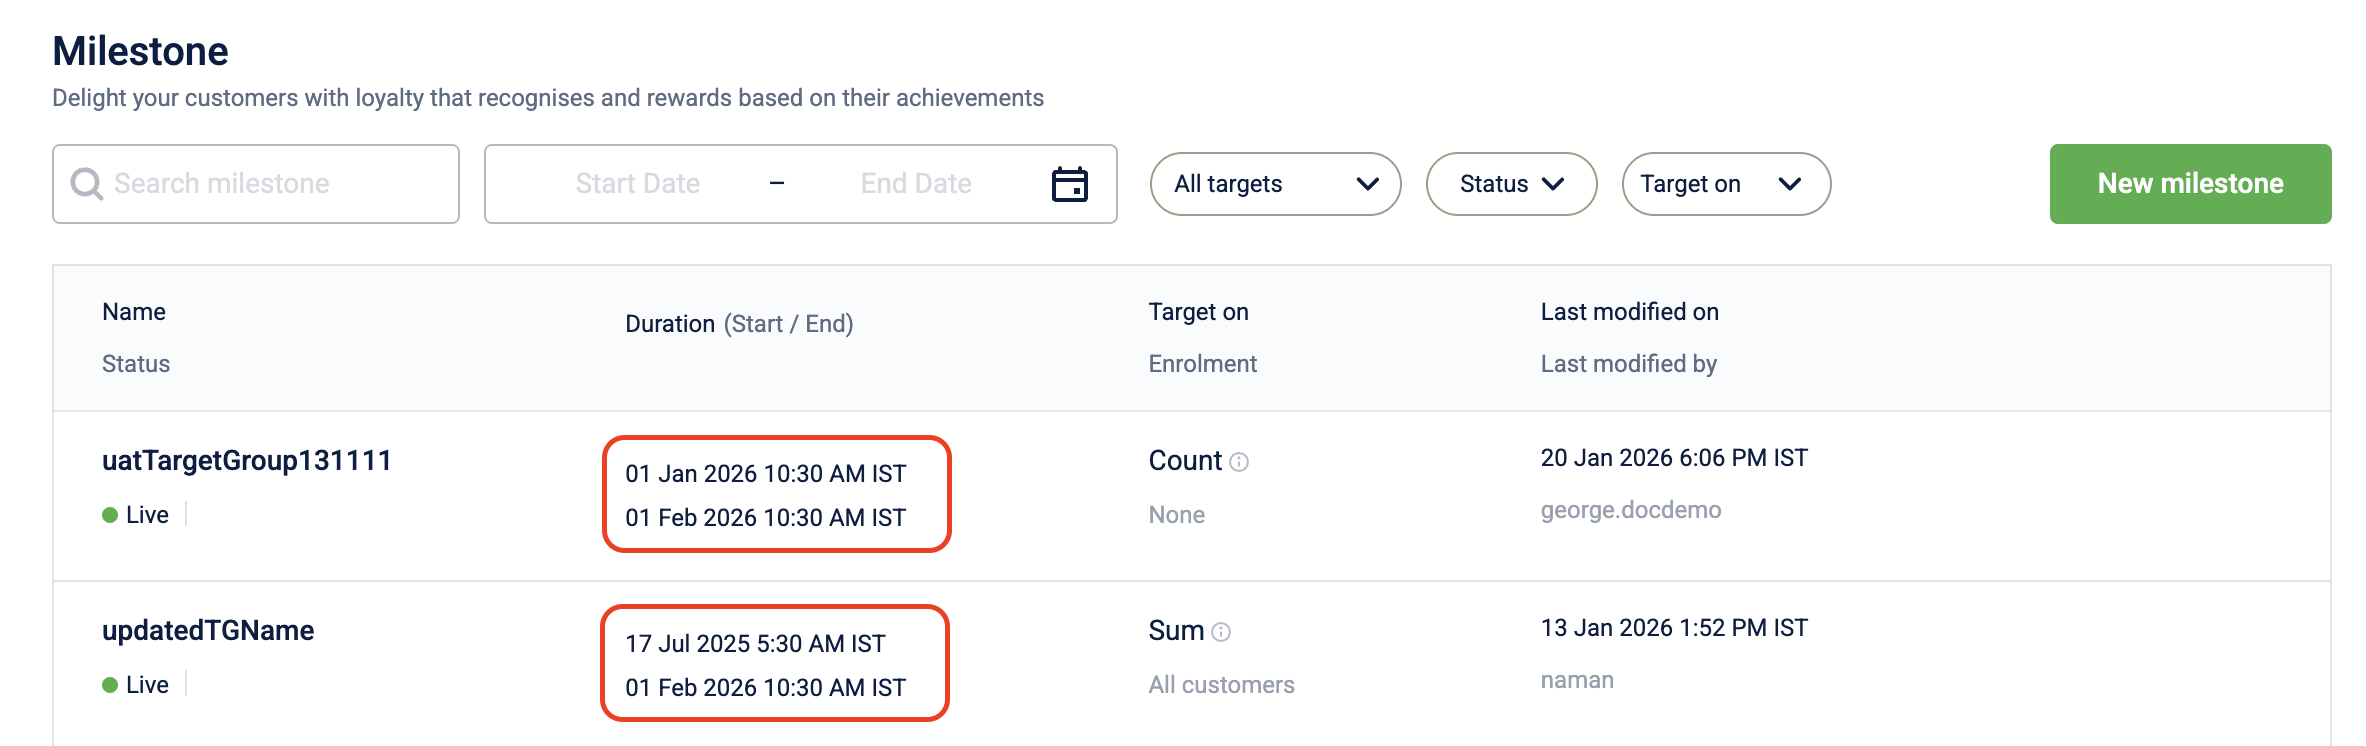Focus the Search milestone field
The height and width of the screenshot is (746, 2366).
click(256, 184)
